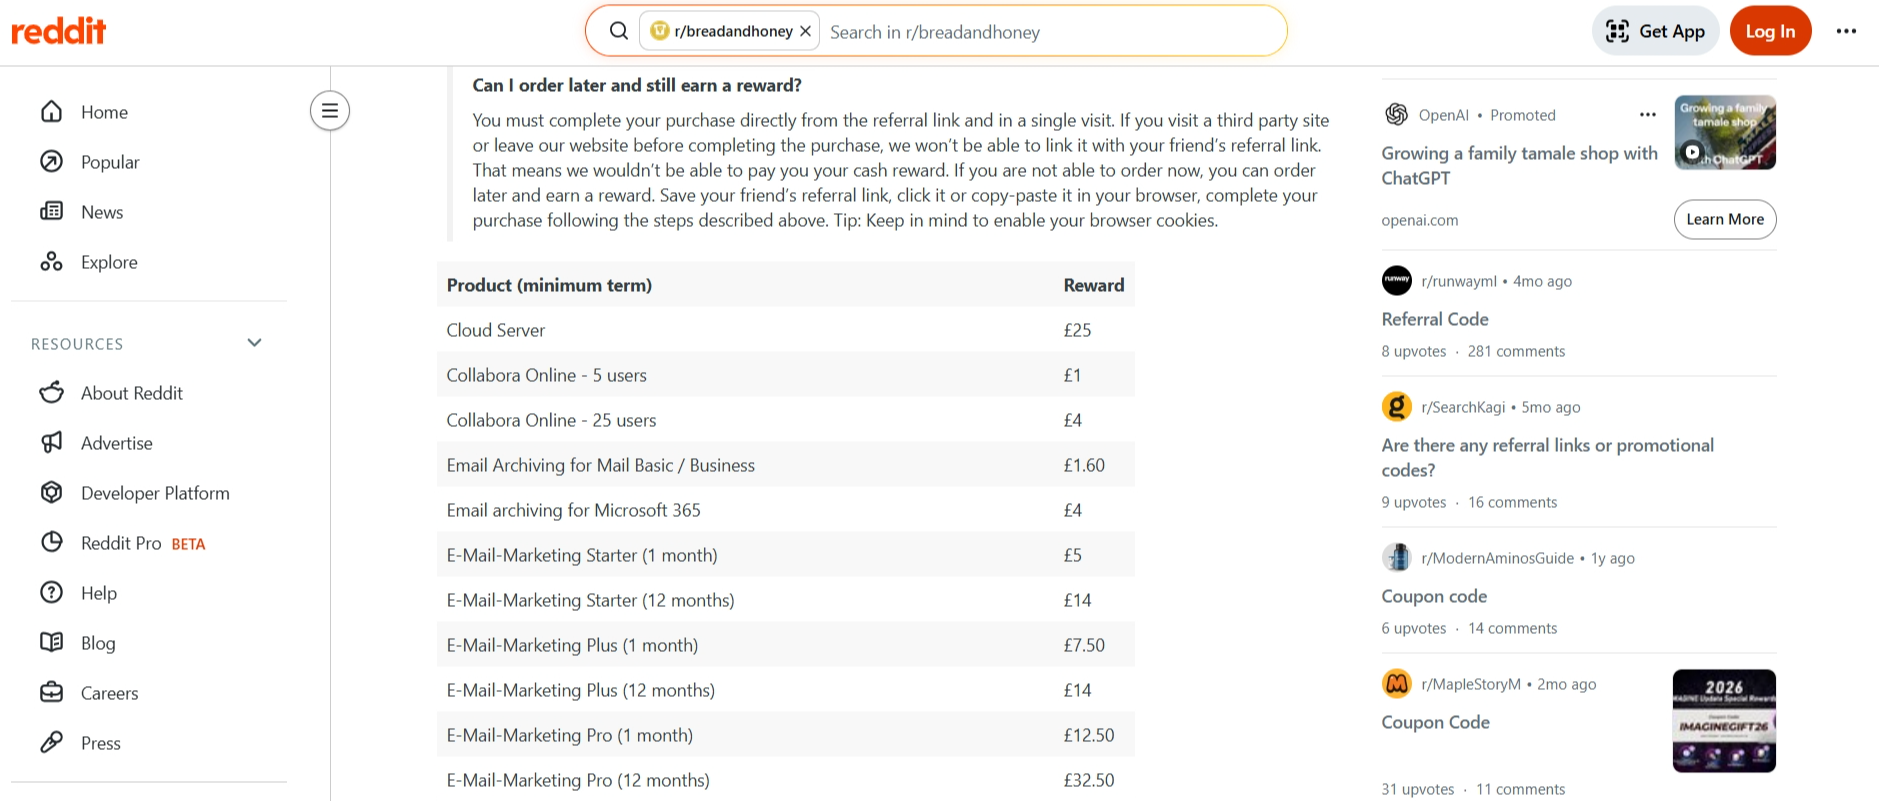Click the OpenAI advertiser logo
This screenshot has height=801, width=1879.
tap(1397, 115)
